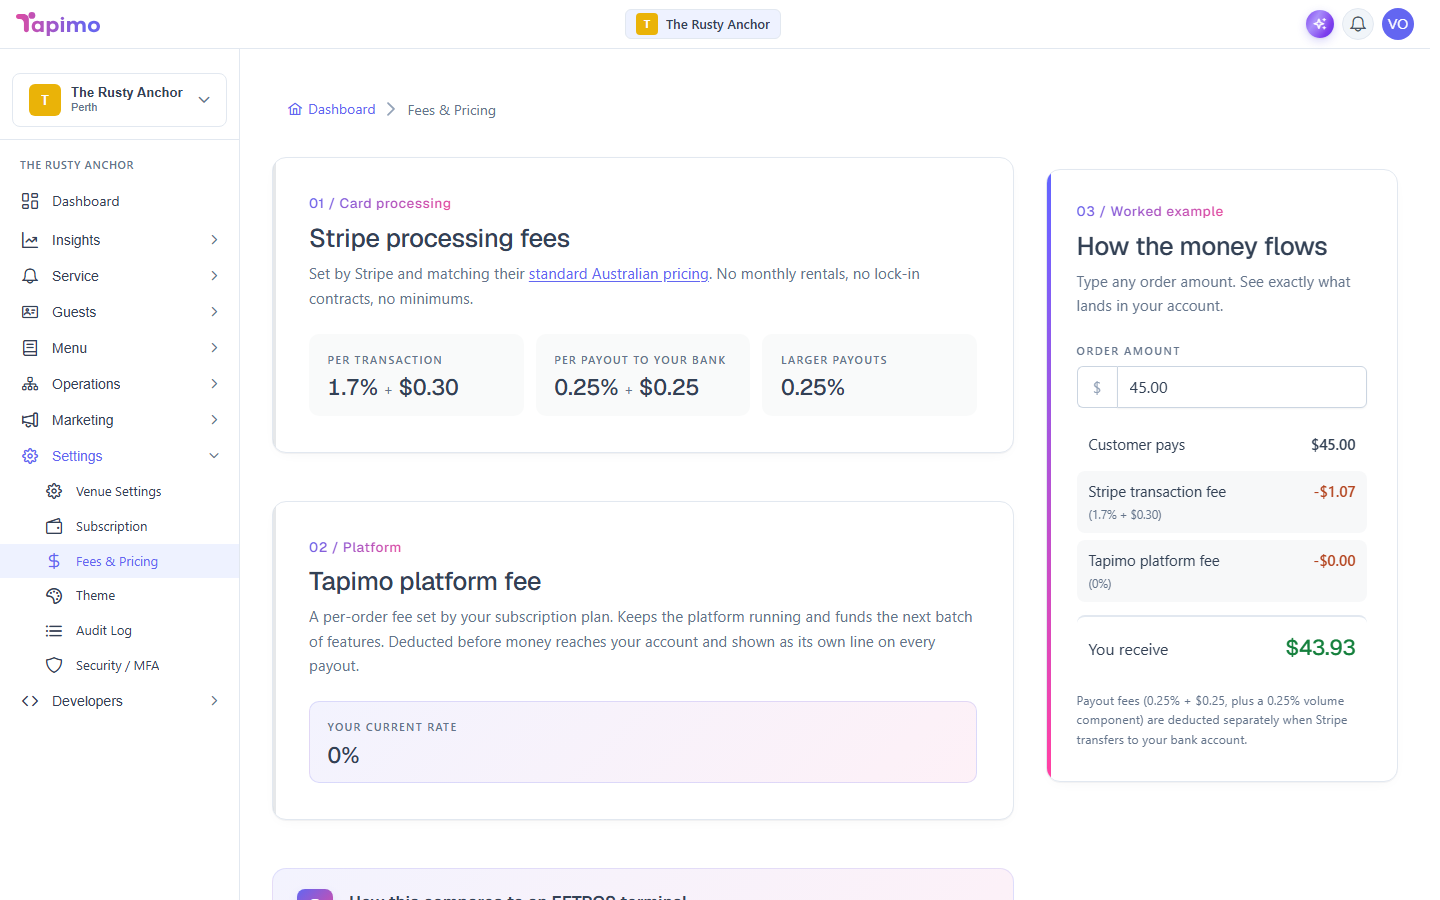Click the Venue Settings gear icon
Screen dimensions: 1440x900
54,491
